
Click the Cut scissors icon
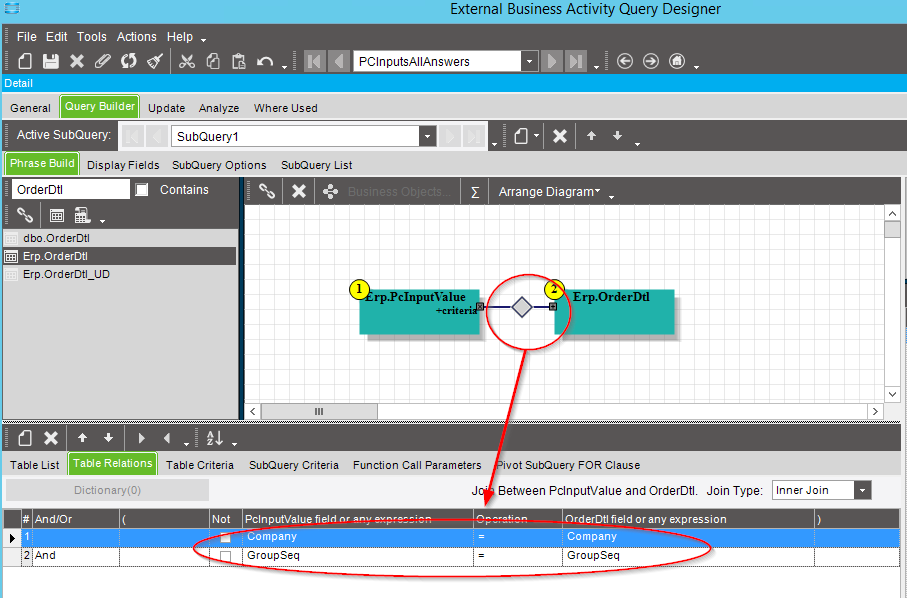(187, 61)
